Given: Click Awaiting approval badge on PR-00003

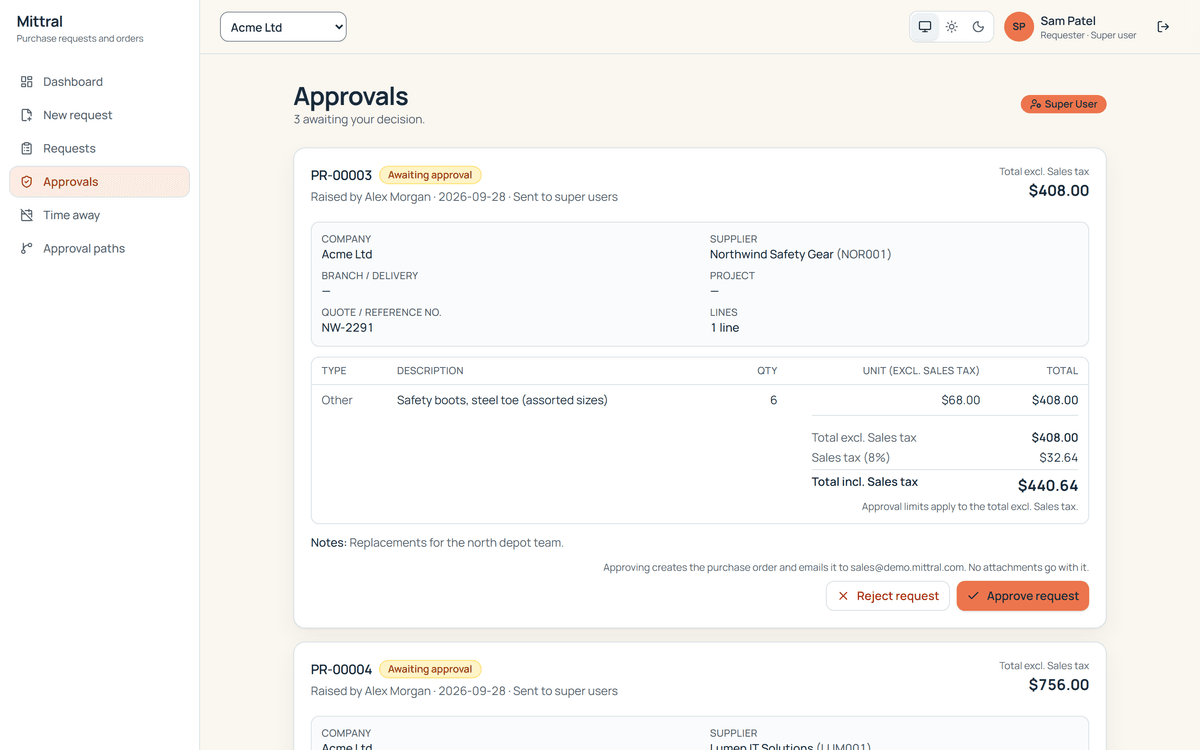Looking at the screenshot, I should point(430,175).
